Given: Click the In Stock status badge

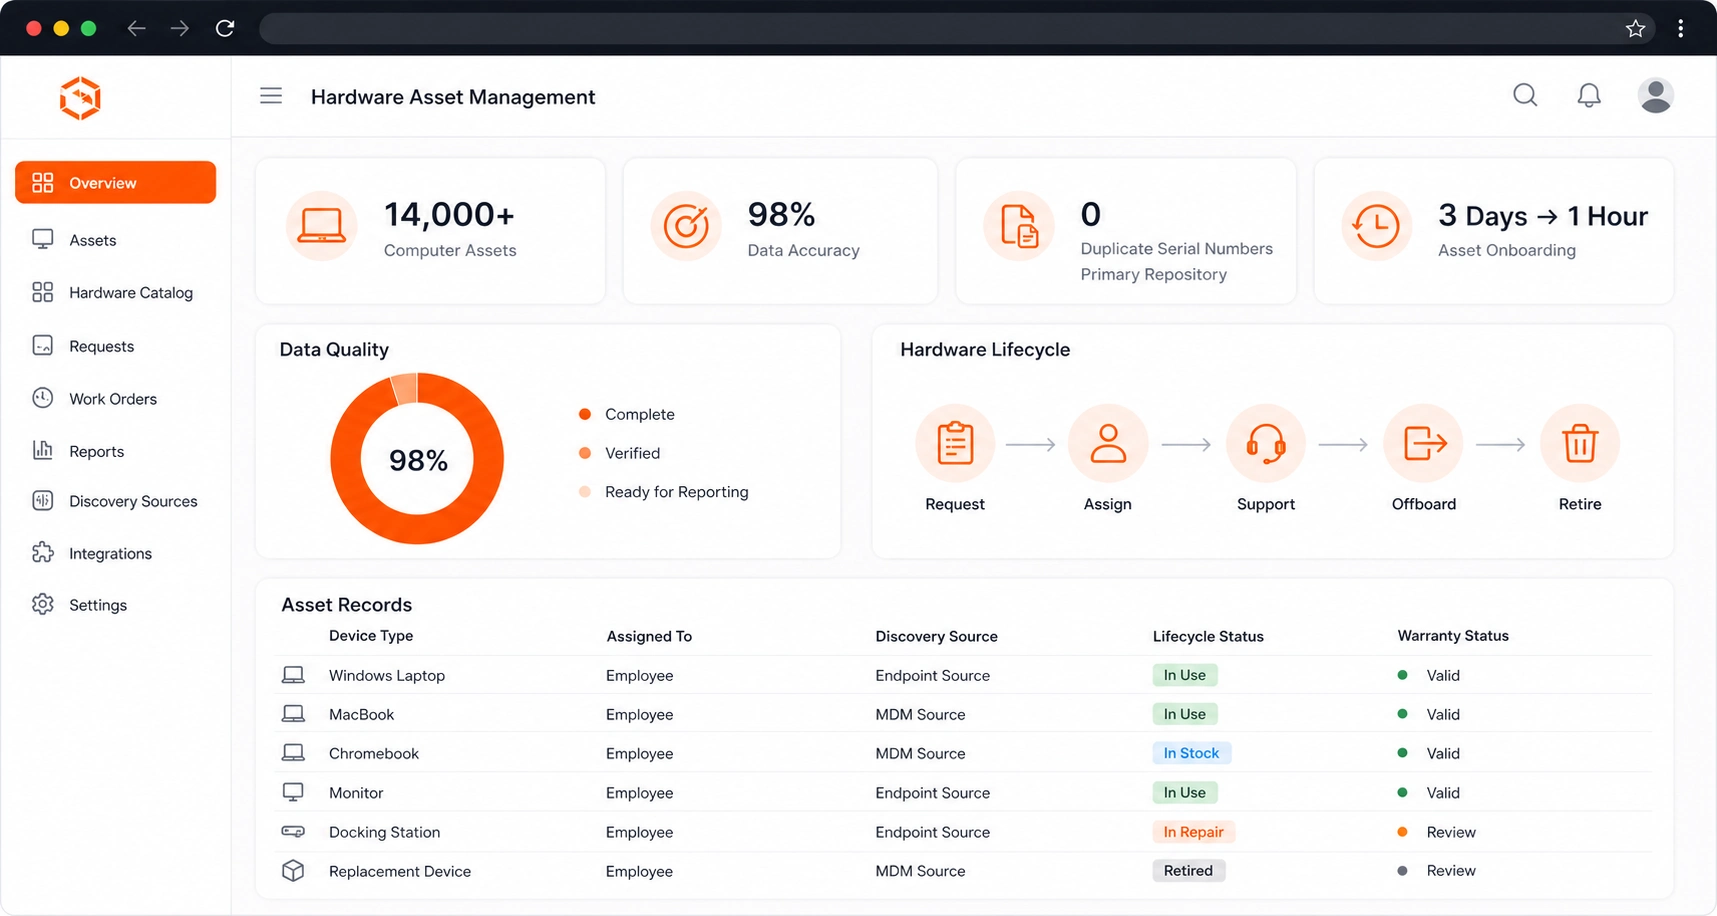Looking at the screenshot, I should tap(1191, 753).
